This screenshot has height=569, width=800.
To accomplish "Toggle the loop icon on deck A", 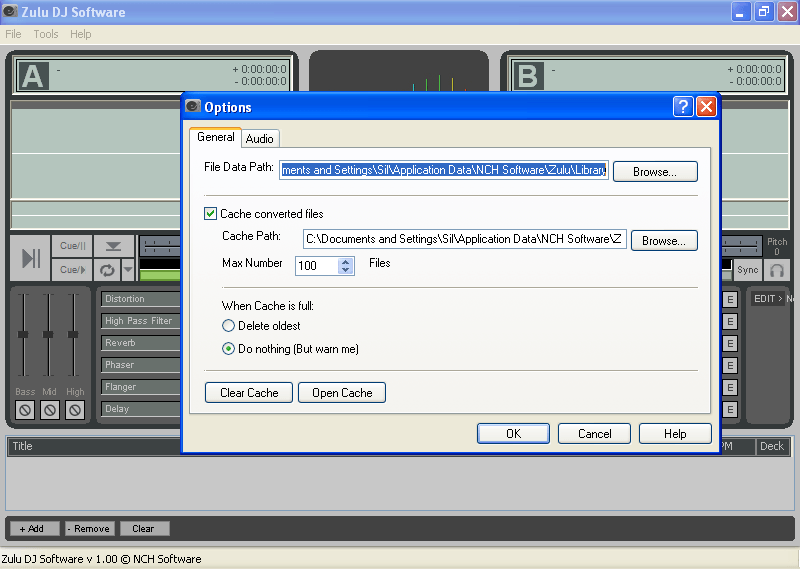I will [107, 269].
